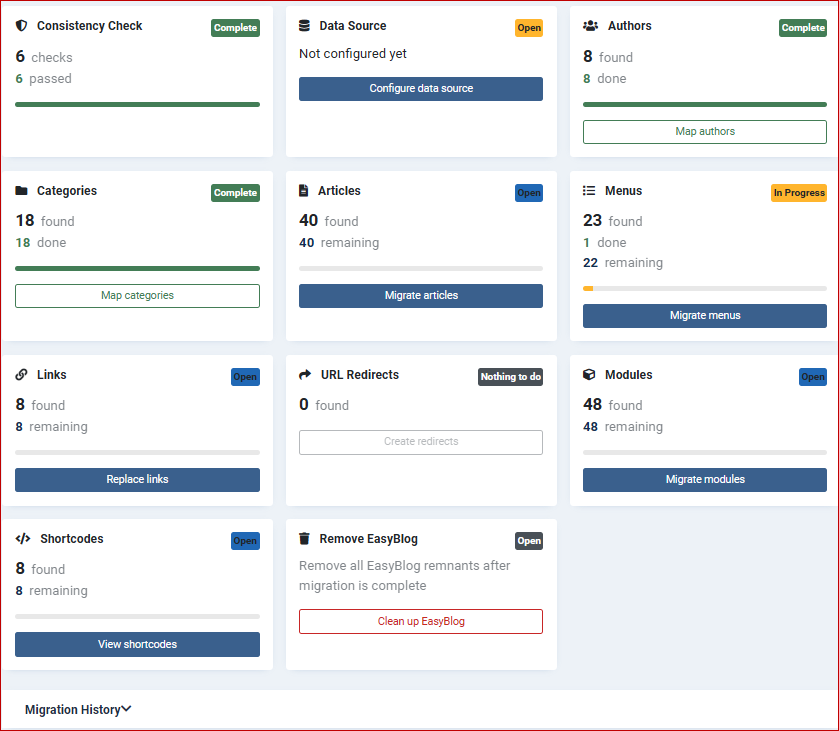
Task: Click the trash icon on Remove EasyBlog card
Action: point(306,539)
